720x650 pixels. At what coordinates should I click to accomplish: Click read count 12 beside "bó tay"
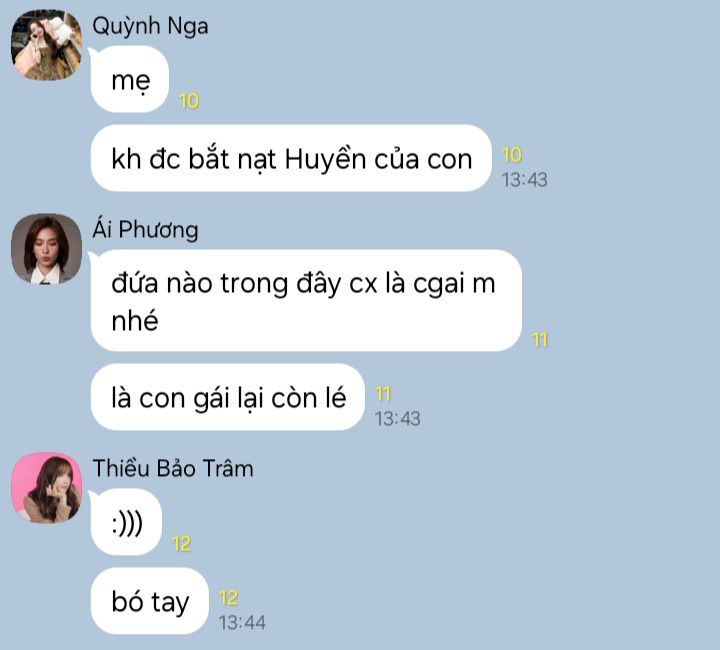pyautogui.click(x=228, y=598)
